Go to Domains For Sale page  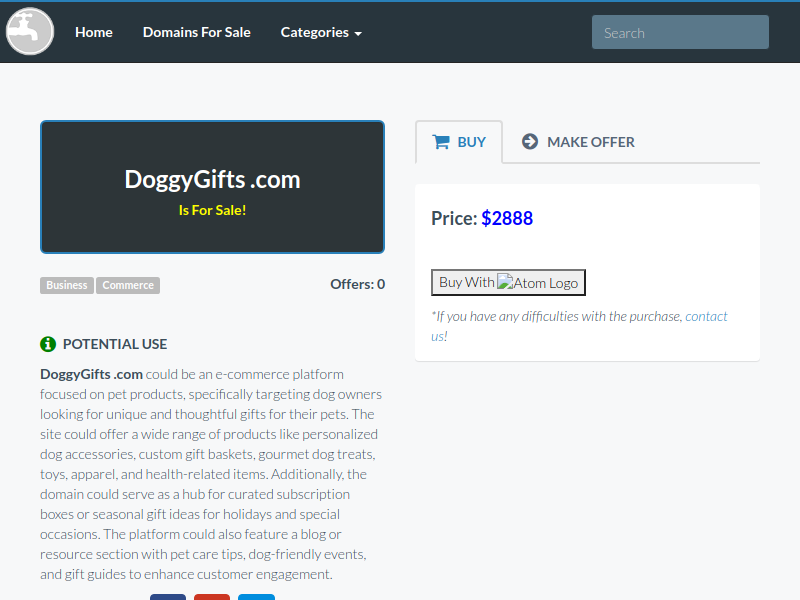pos(197,32)
